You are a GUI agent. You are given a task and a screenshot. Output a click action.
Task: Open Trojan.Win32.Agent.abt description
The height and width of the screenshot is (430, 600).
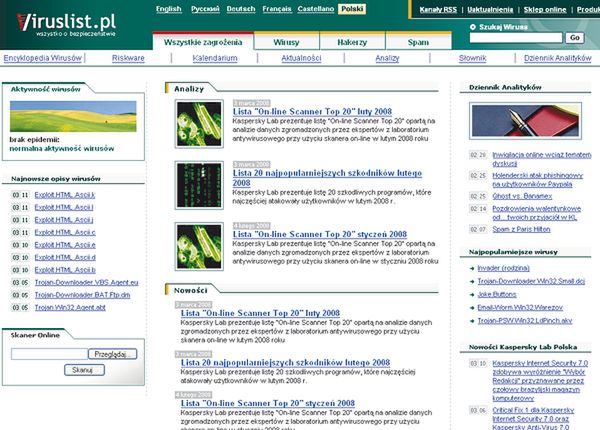coord(70,308)
